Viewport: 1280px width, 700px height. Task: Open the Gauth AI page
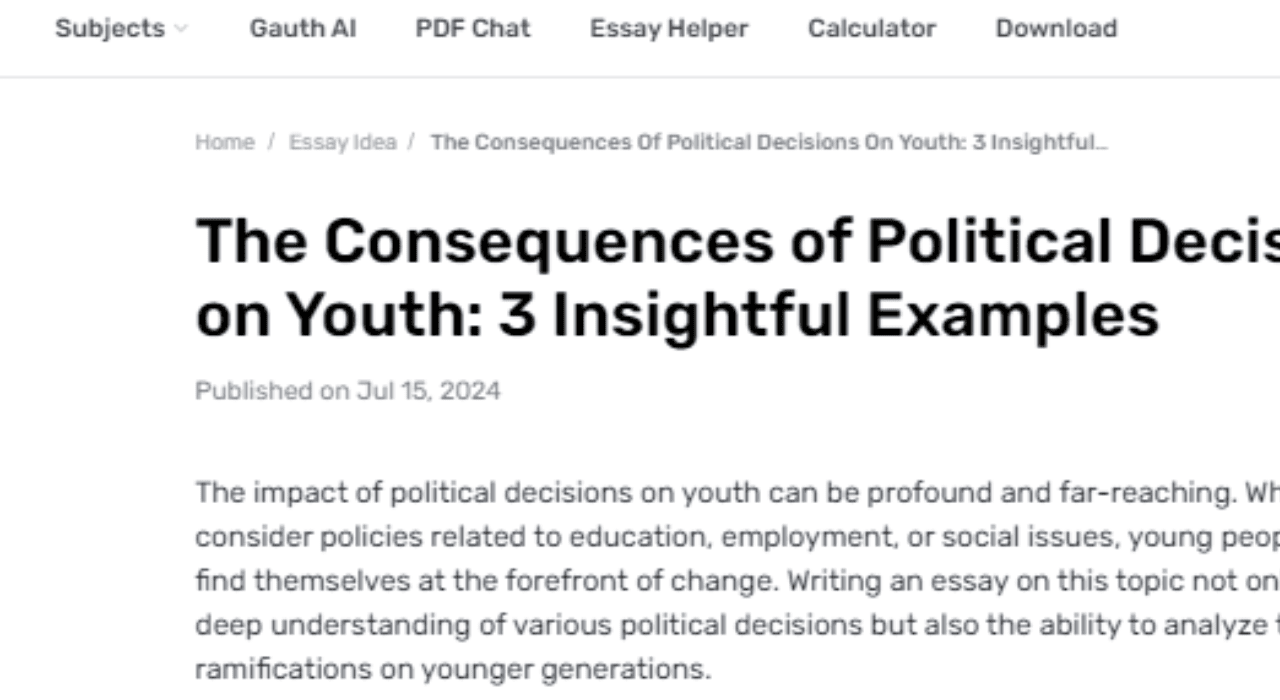(302, 28)
